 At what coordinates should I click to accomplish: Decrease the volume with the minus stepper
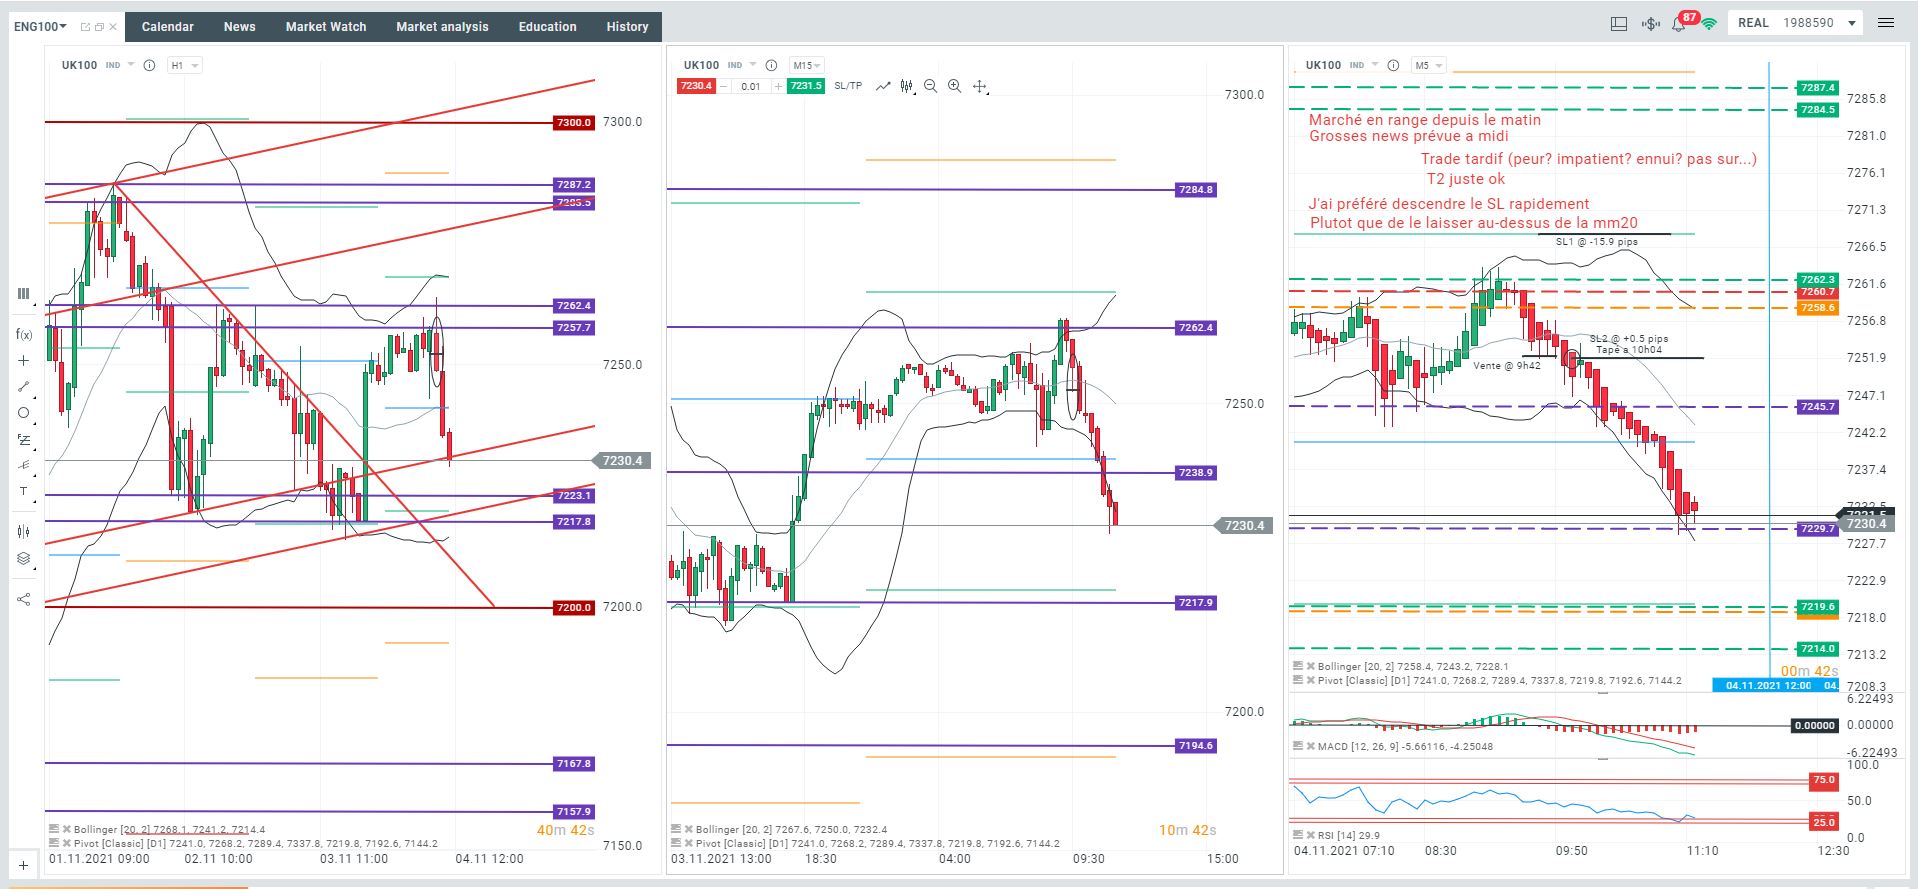click(x=724, y=86)
